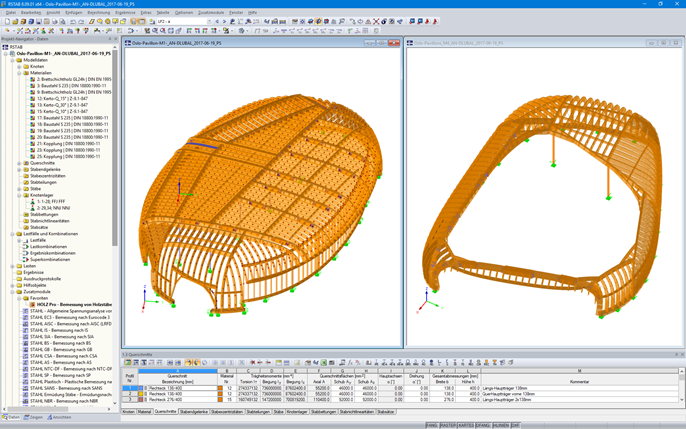Select Ausdruckprotokolle in navigator tree

click(x=42, y=279)
